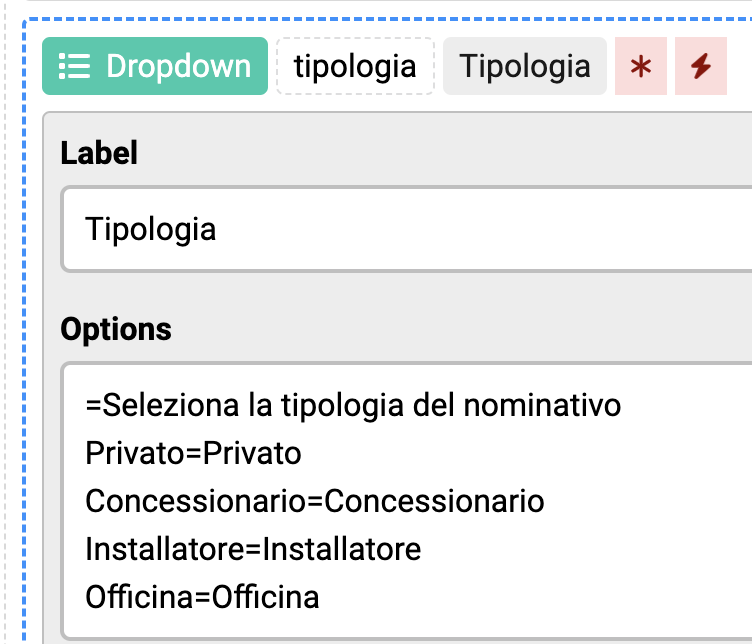Click the word 'Dropdown' in the green badge

(179, 66)
